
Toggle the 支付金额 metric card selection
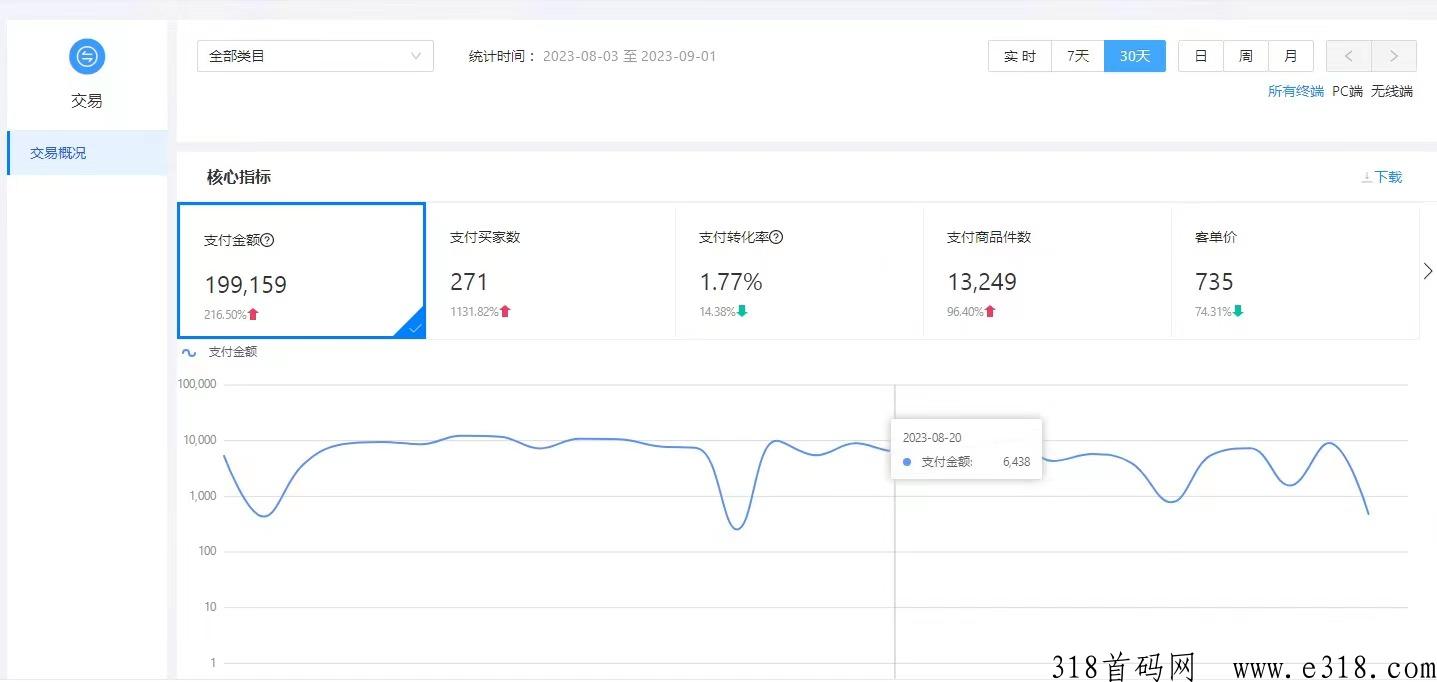301,271
